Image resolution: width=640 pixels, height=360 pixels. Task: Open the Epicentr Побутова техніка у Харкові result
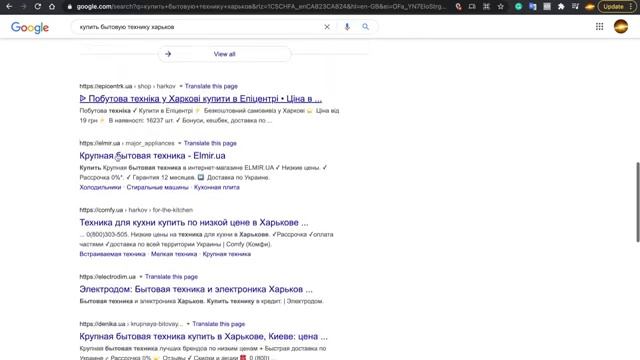point(200,99)
